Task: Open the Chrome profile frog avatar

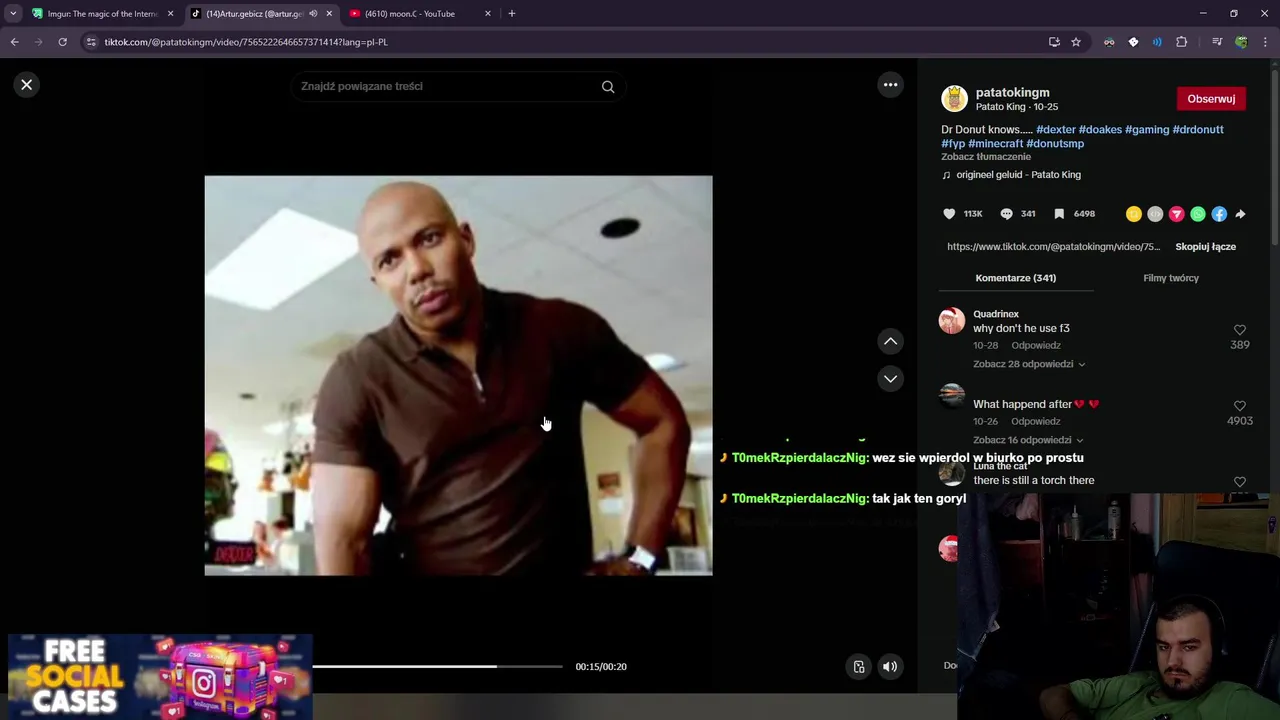Action: [x=1241, y=42]
